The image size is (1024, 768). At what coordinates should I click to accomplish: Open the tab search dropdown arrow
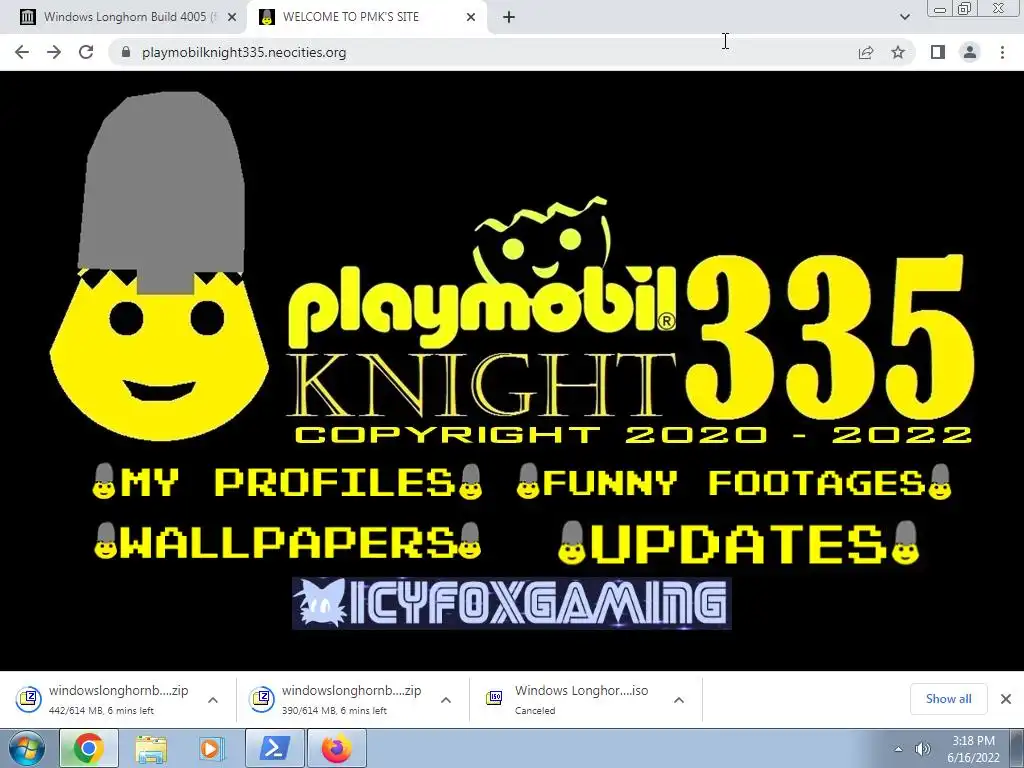904,17
